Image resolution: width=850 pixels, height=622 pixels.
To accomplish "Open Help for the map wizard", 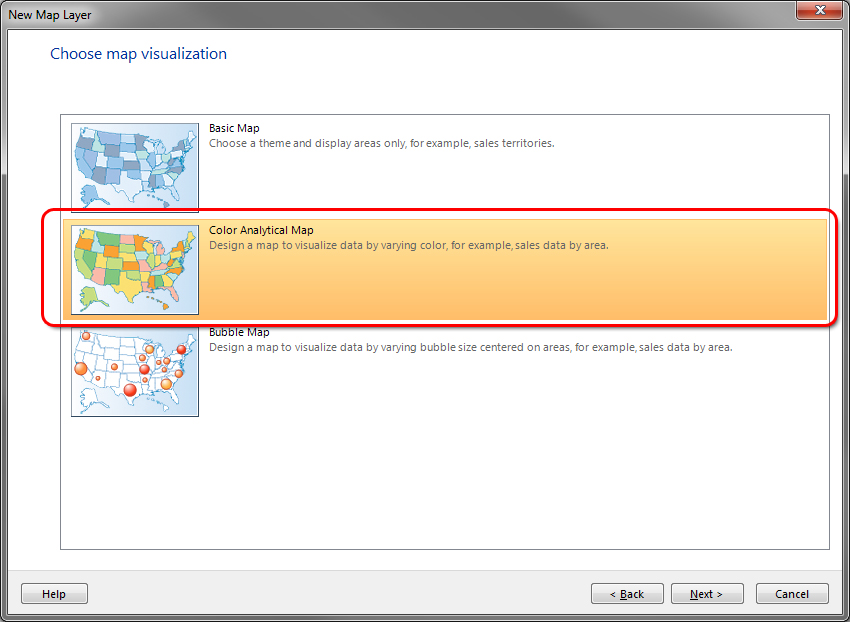I will (x=54, y=594).
